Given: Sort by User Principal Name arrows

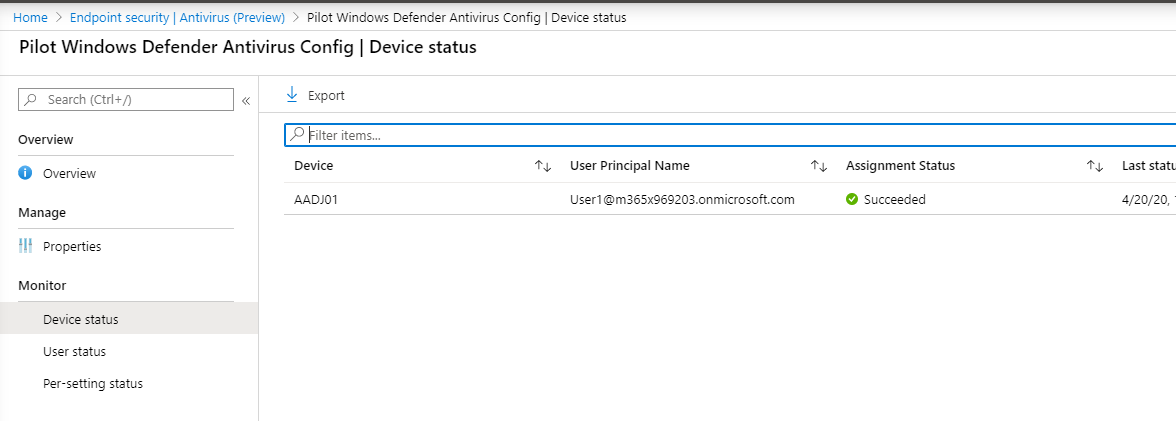Looking at the screenshot, I should coord(819,166).
